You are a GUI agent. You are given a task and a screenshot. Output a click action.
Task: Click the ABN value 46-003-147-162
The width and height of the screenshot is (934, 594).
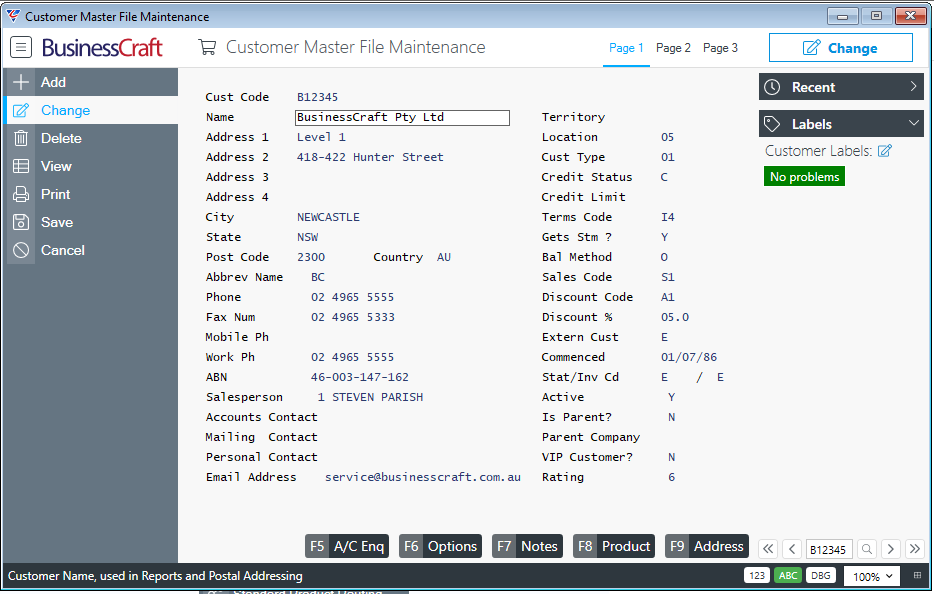tap(360, 377)
